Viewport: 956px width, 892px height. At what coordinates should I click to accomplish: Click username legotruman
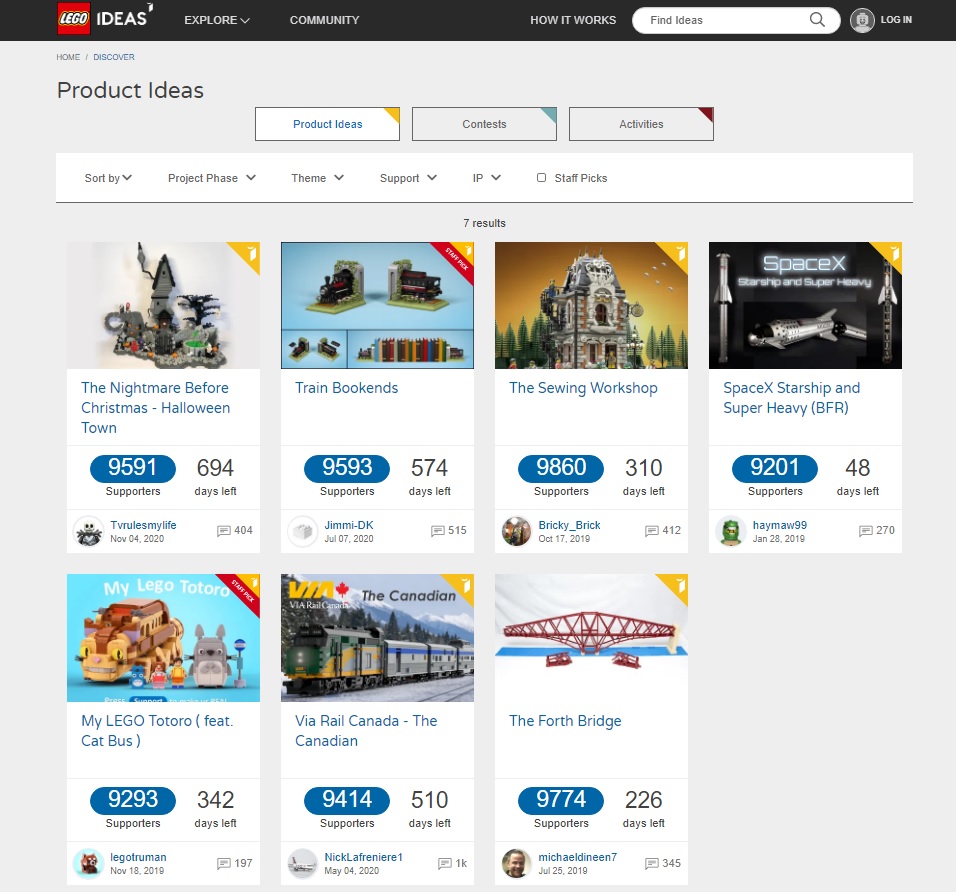point(138,857)
